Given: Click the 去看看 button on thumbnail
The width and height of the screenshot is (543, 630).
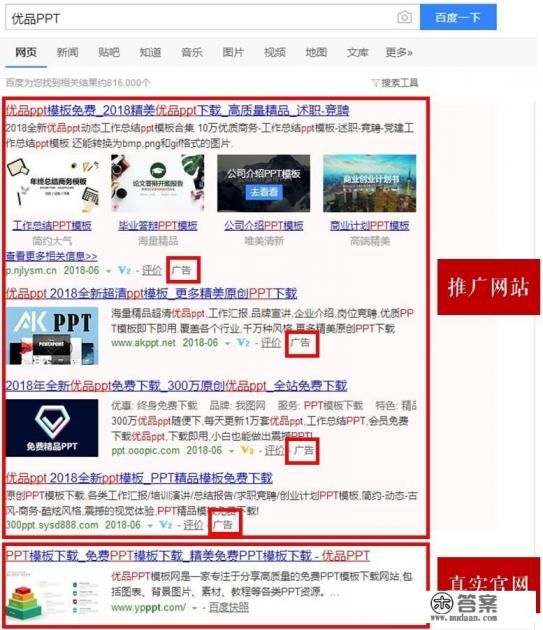Looking at the screenshot, I should coord(264,192).
